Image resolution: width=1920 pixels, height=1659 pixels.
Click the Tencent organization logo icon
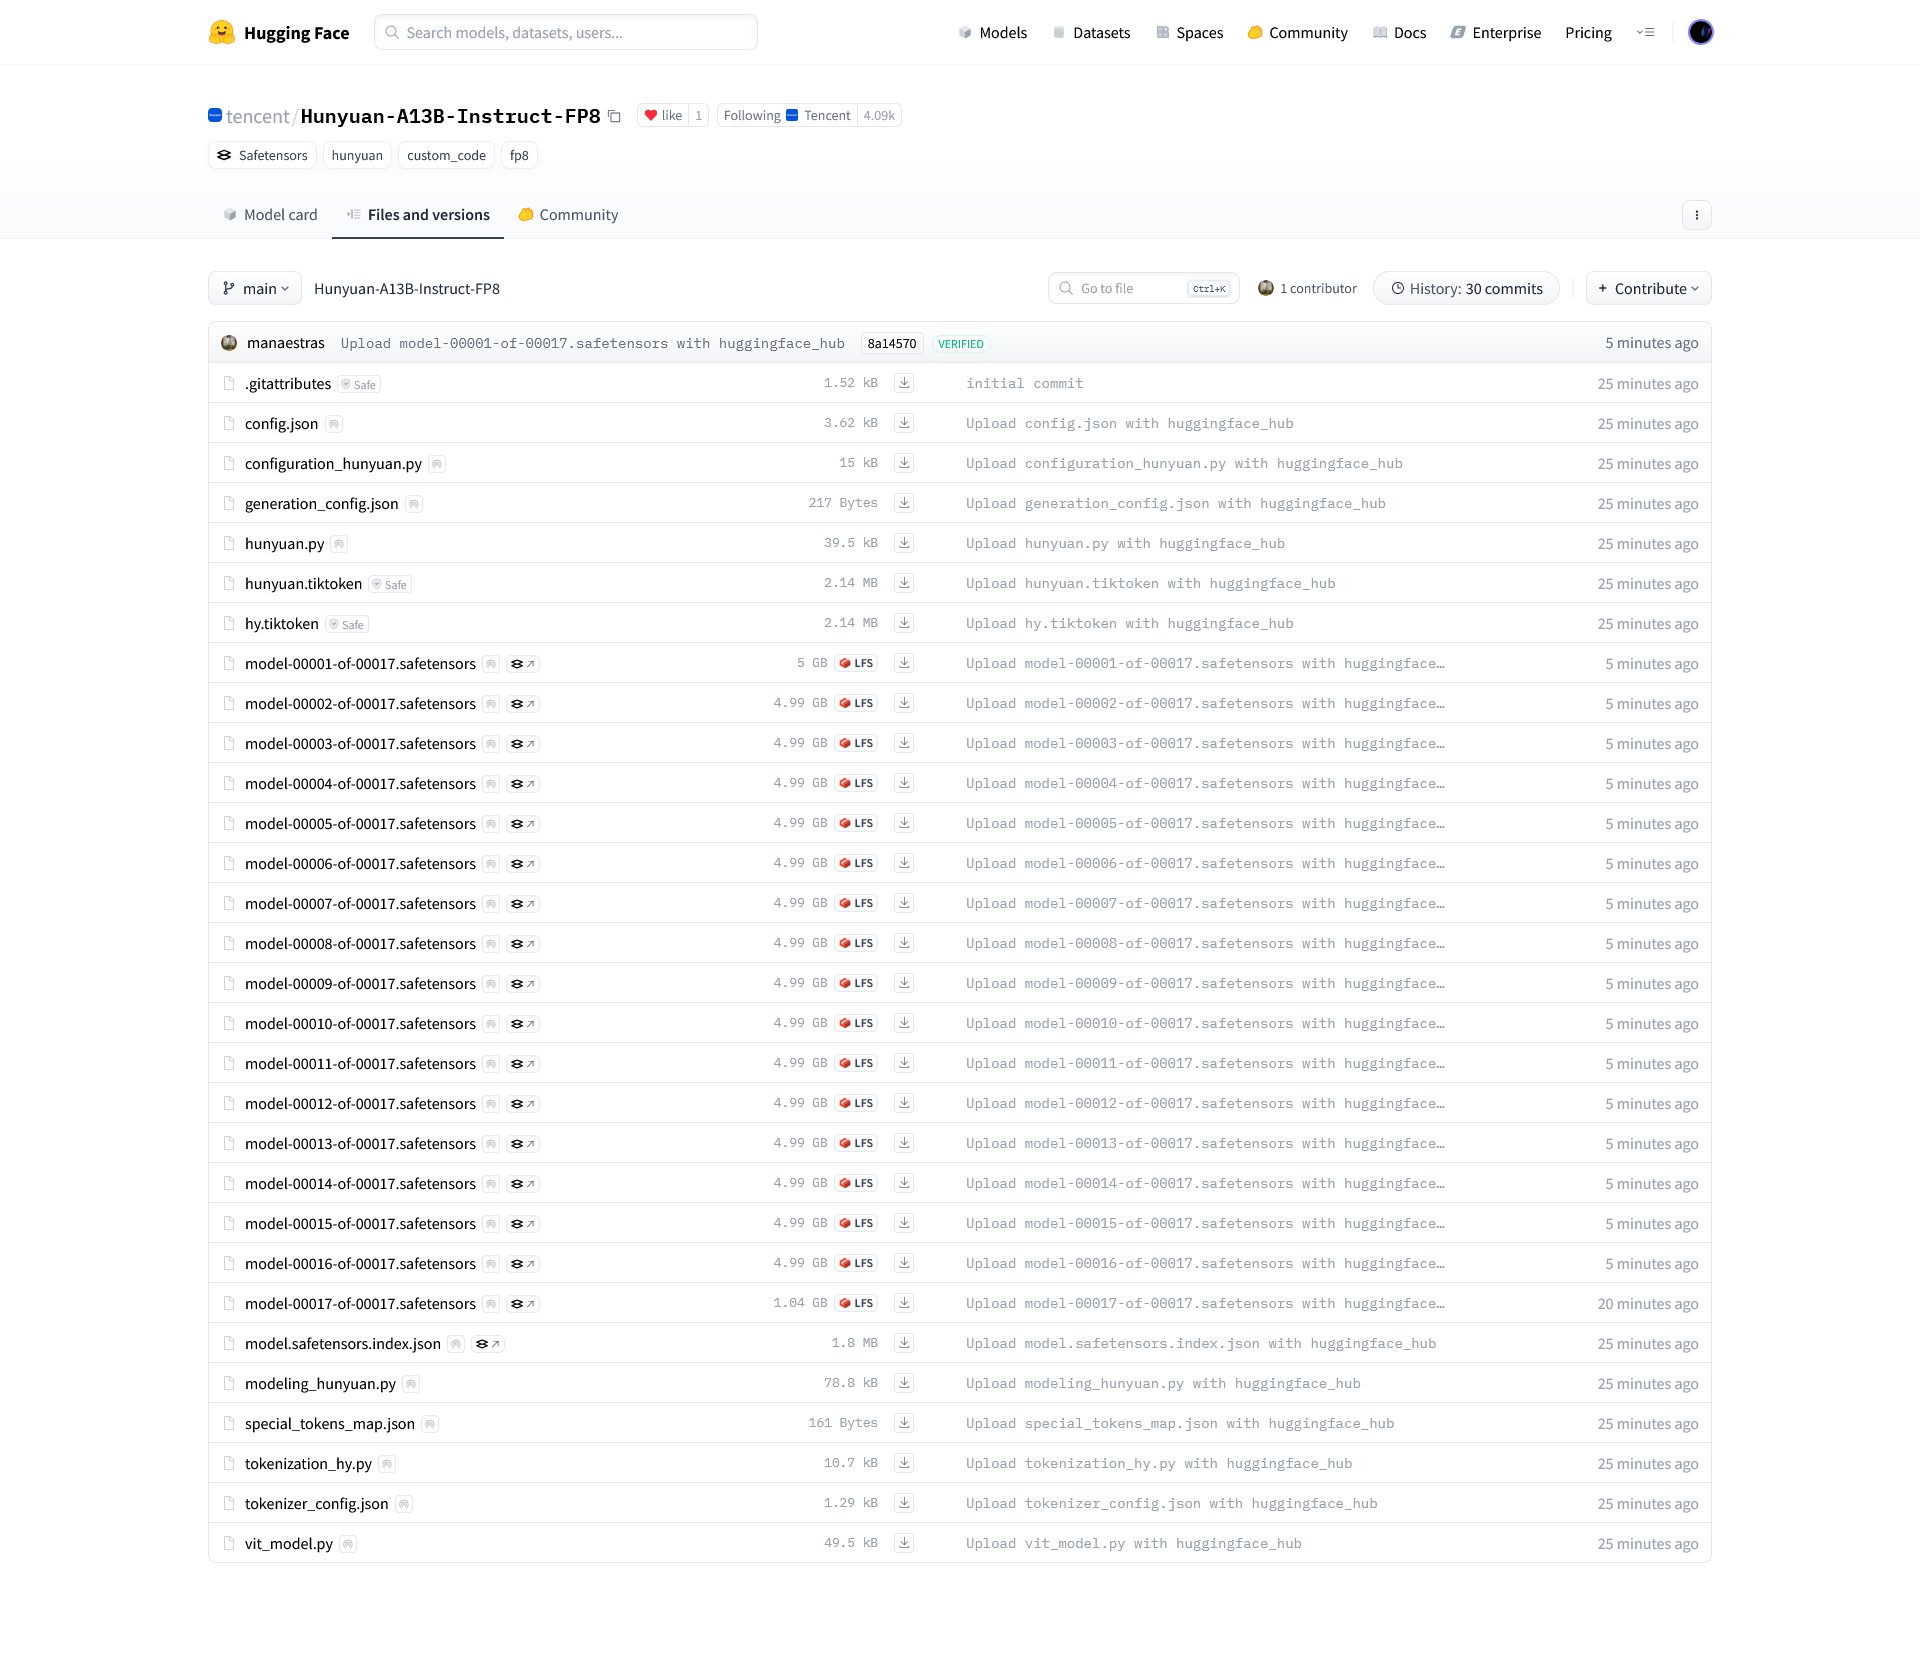click(215, 115)
